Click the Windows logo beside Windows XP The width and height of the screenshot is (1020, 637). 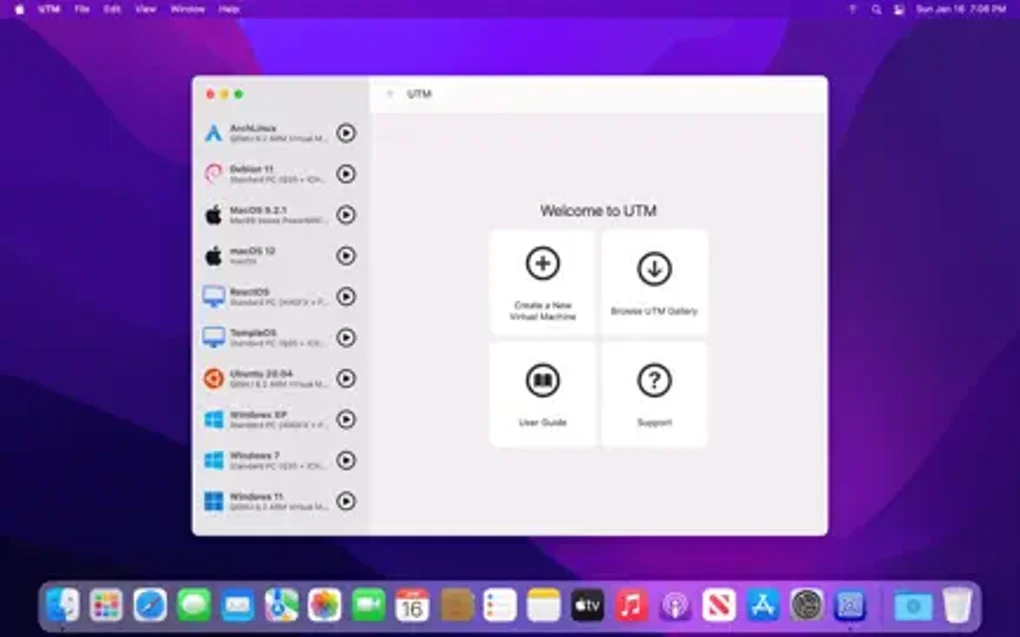pyautogui.click(x=213, y=420)
